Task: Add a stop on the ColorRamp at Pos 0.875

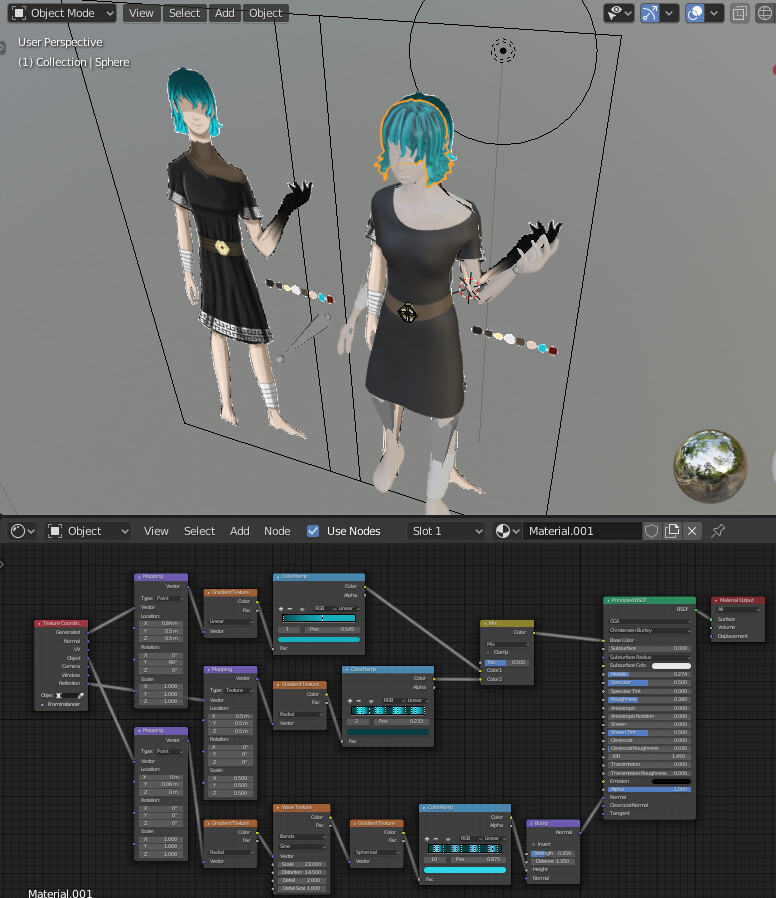Action: (x=427, y=839)
